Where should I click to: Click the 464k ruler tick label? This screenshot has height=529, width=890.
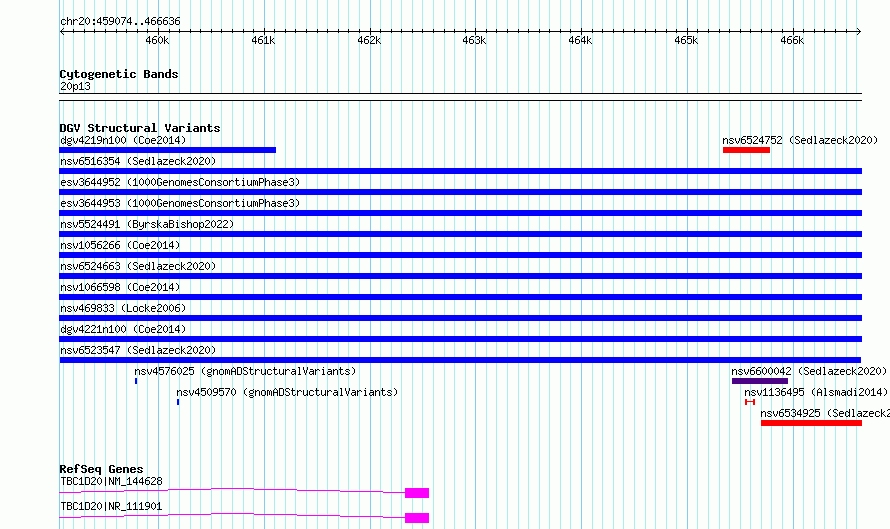pos(581,40)
